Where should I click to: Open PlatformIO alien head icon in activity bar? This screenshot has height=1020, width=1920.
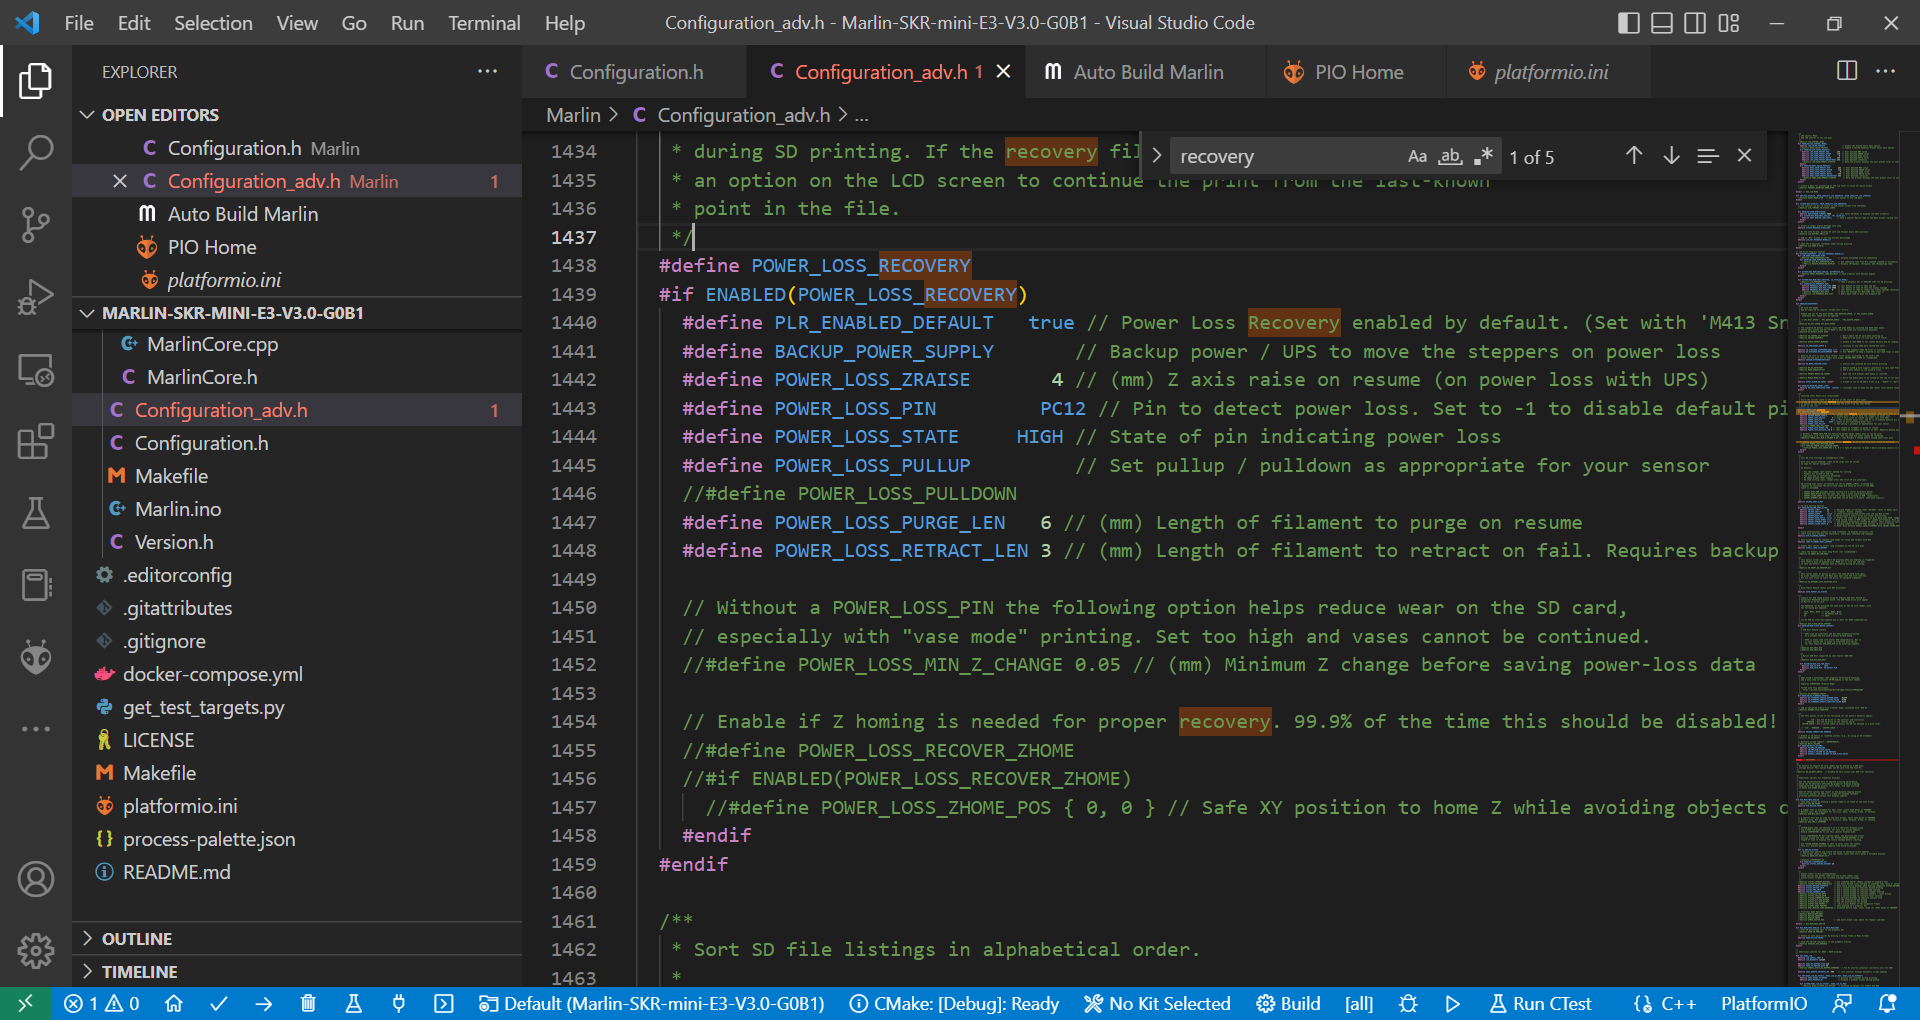[36, 657]
